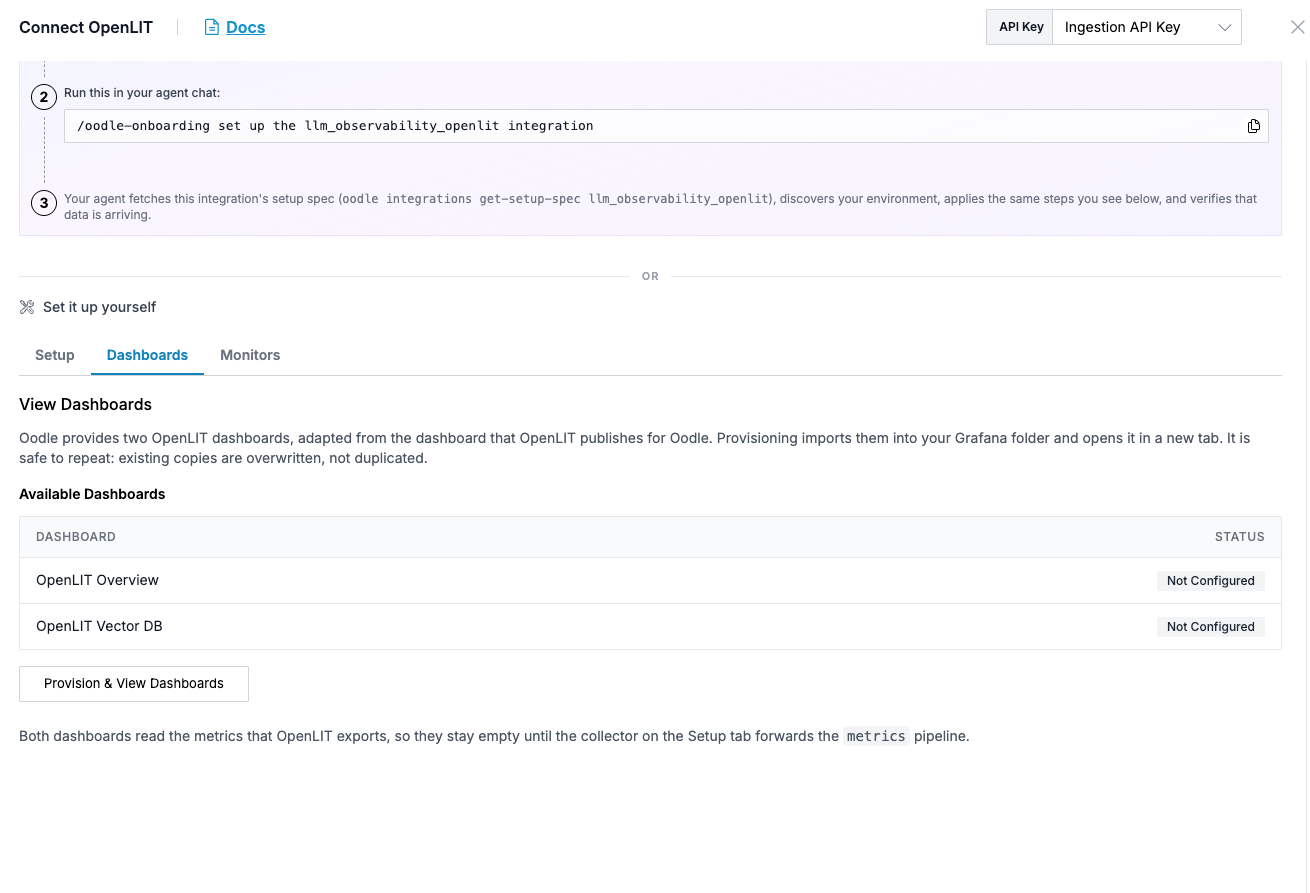Click the STATUS column header

click(x=1240, y=537)
